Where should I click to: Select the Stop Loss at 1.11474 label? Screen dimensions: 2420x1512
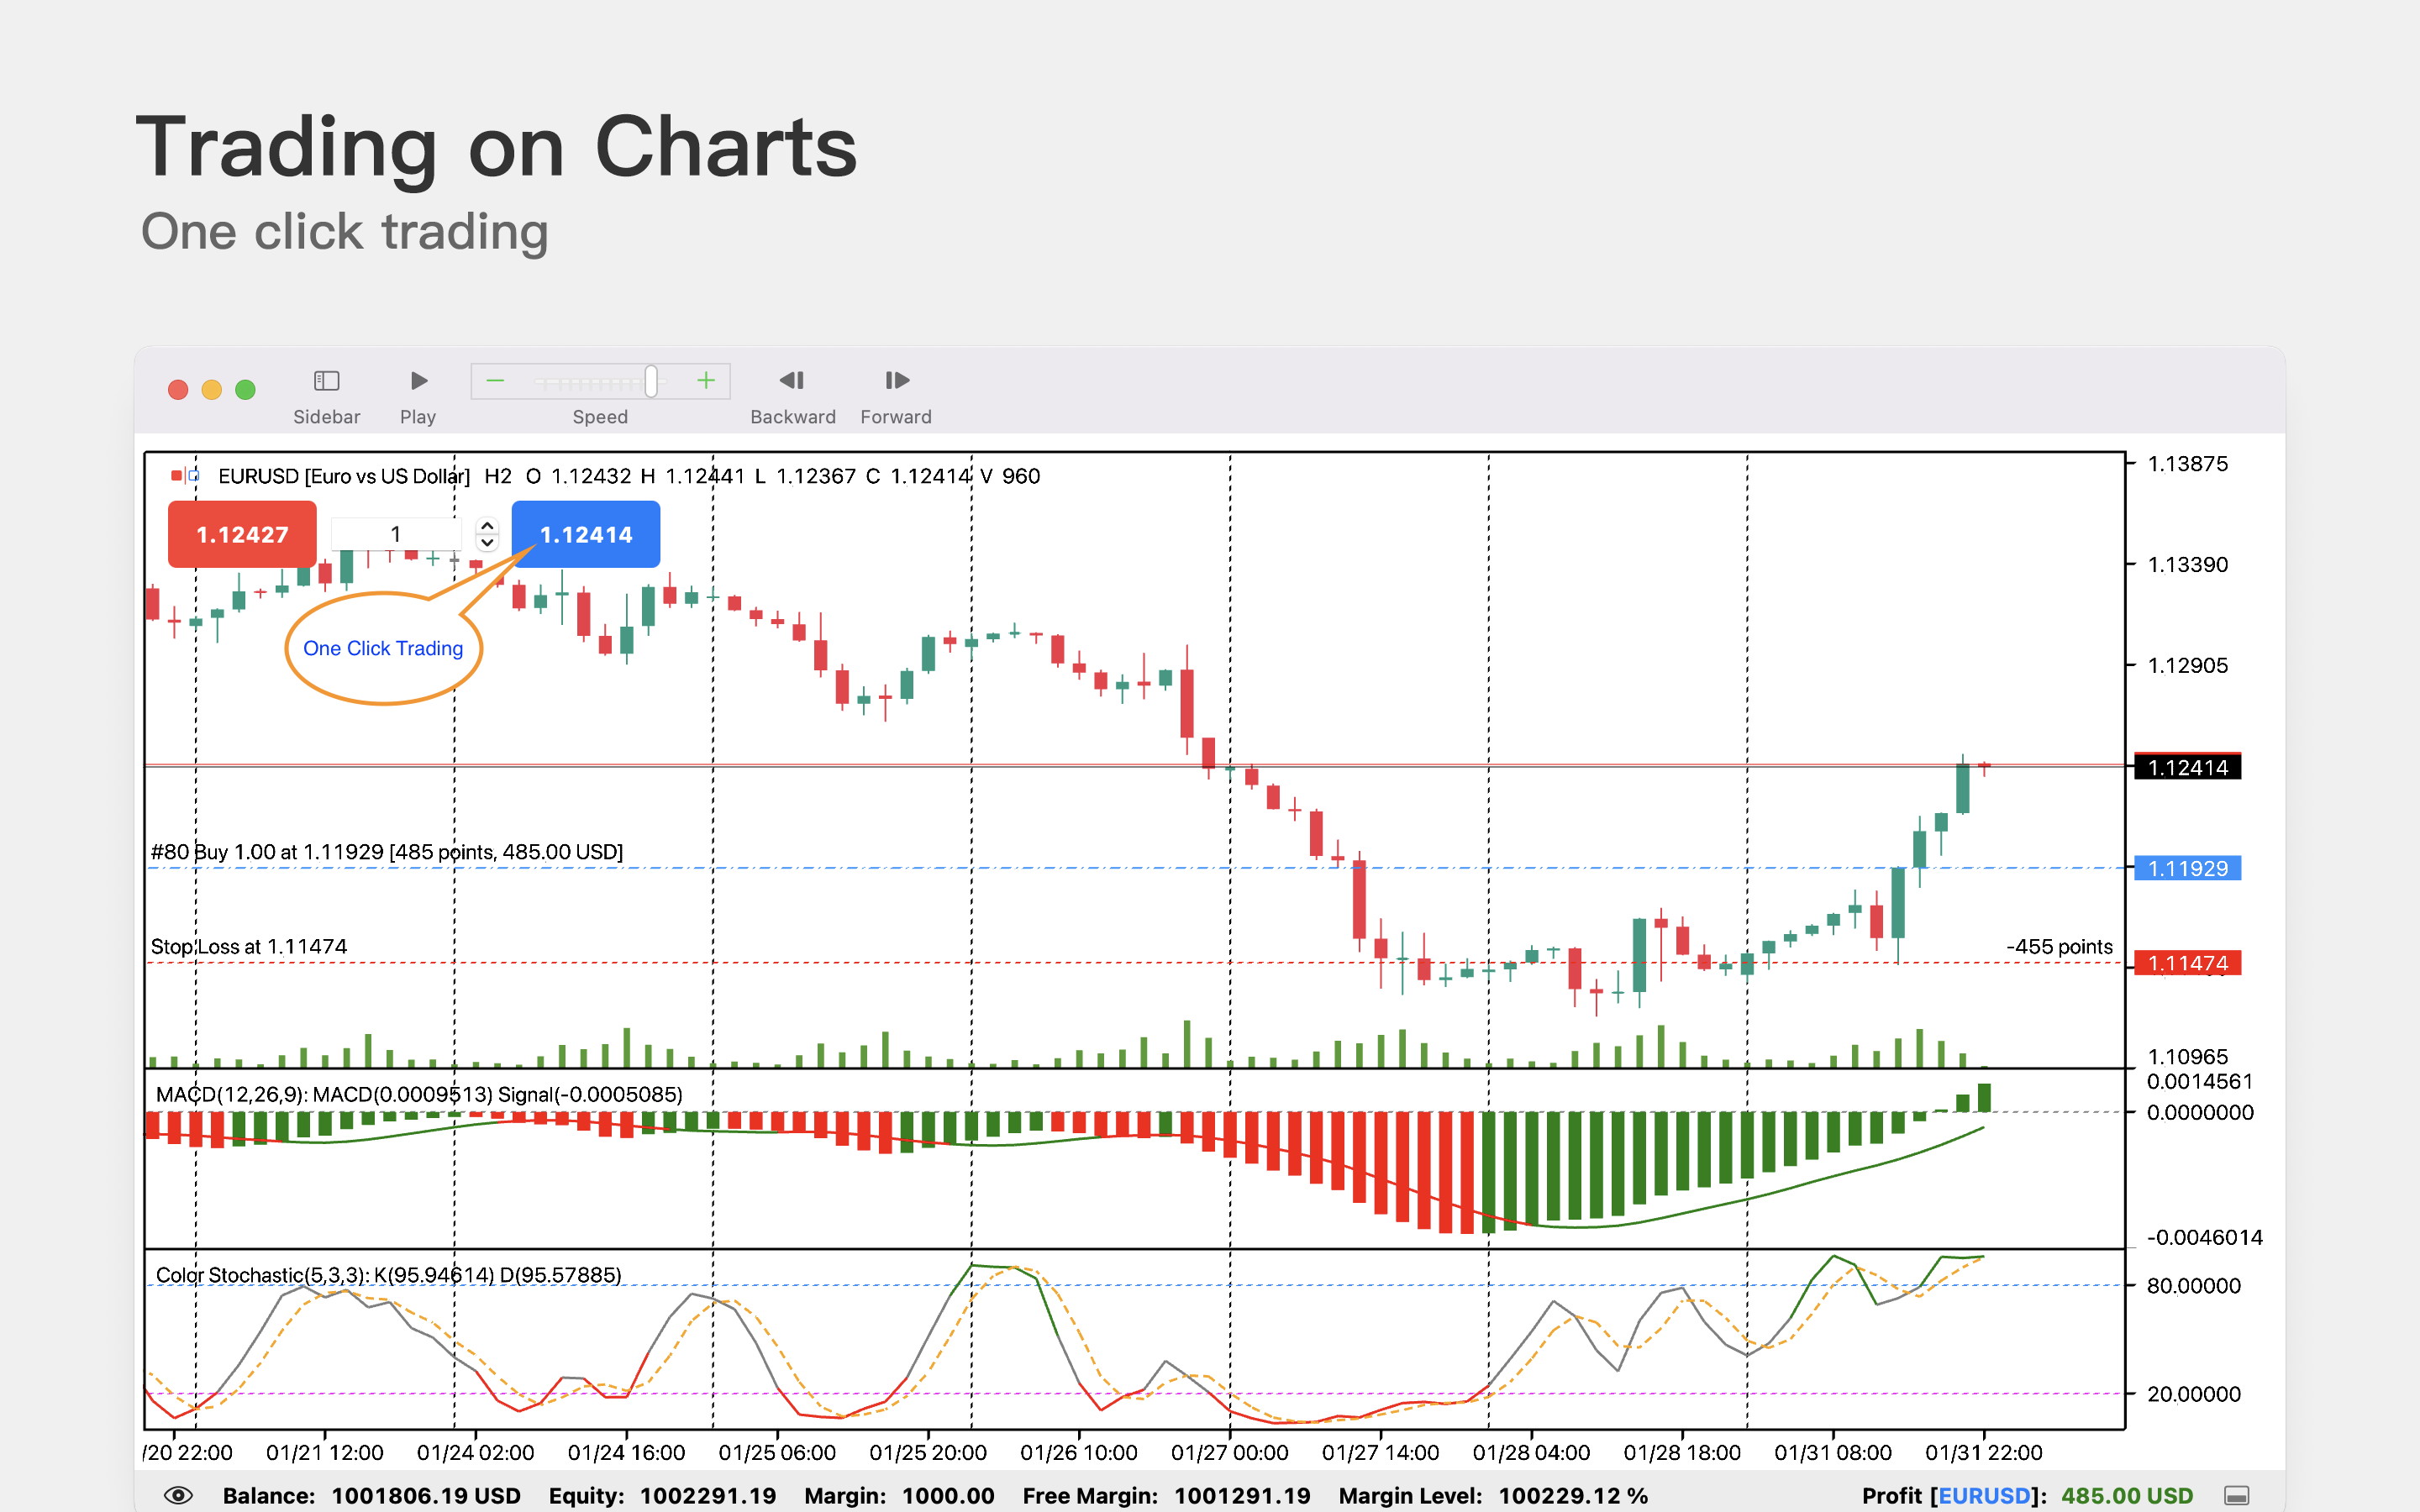tap(249, 946)
